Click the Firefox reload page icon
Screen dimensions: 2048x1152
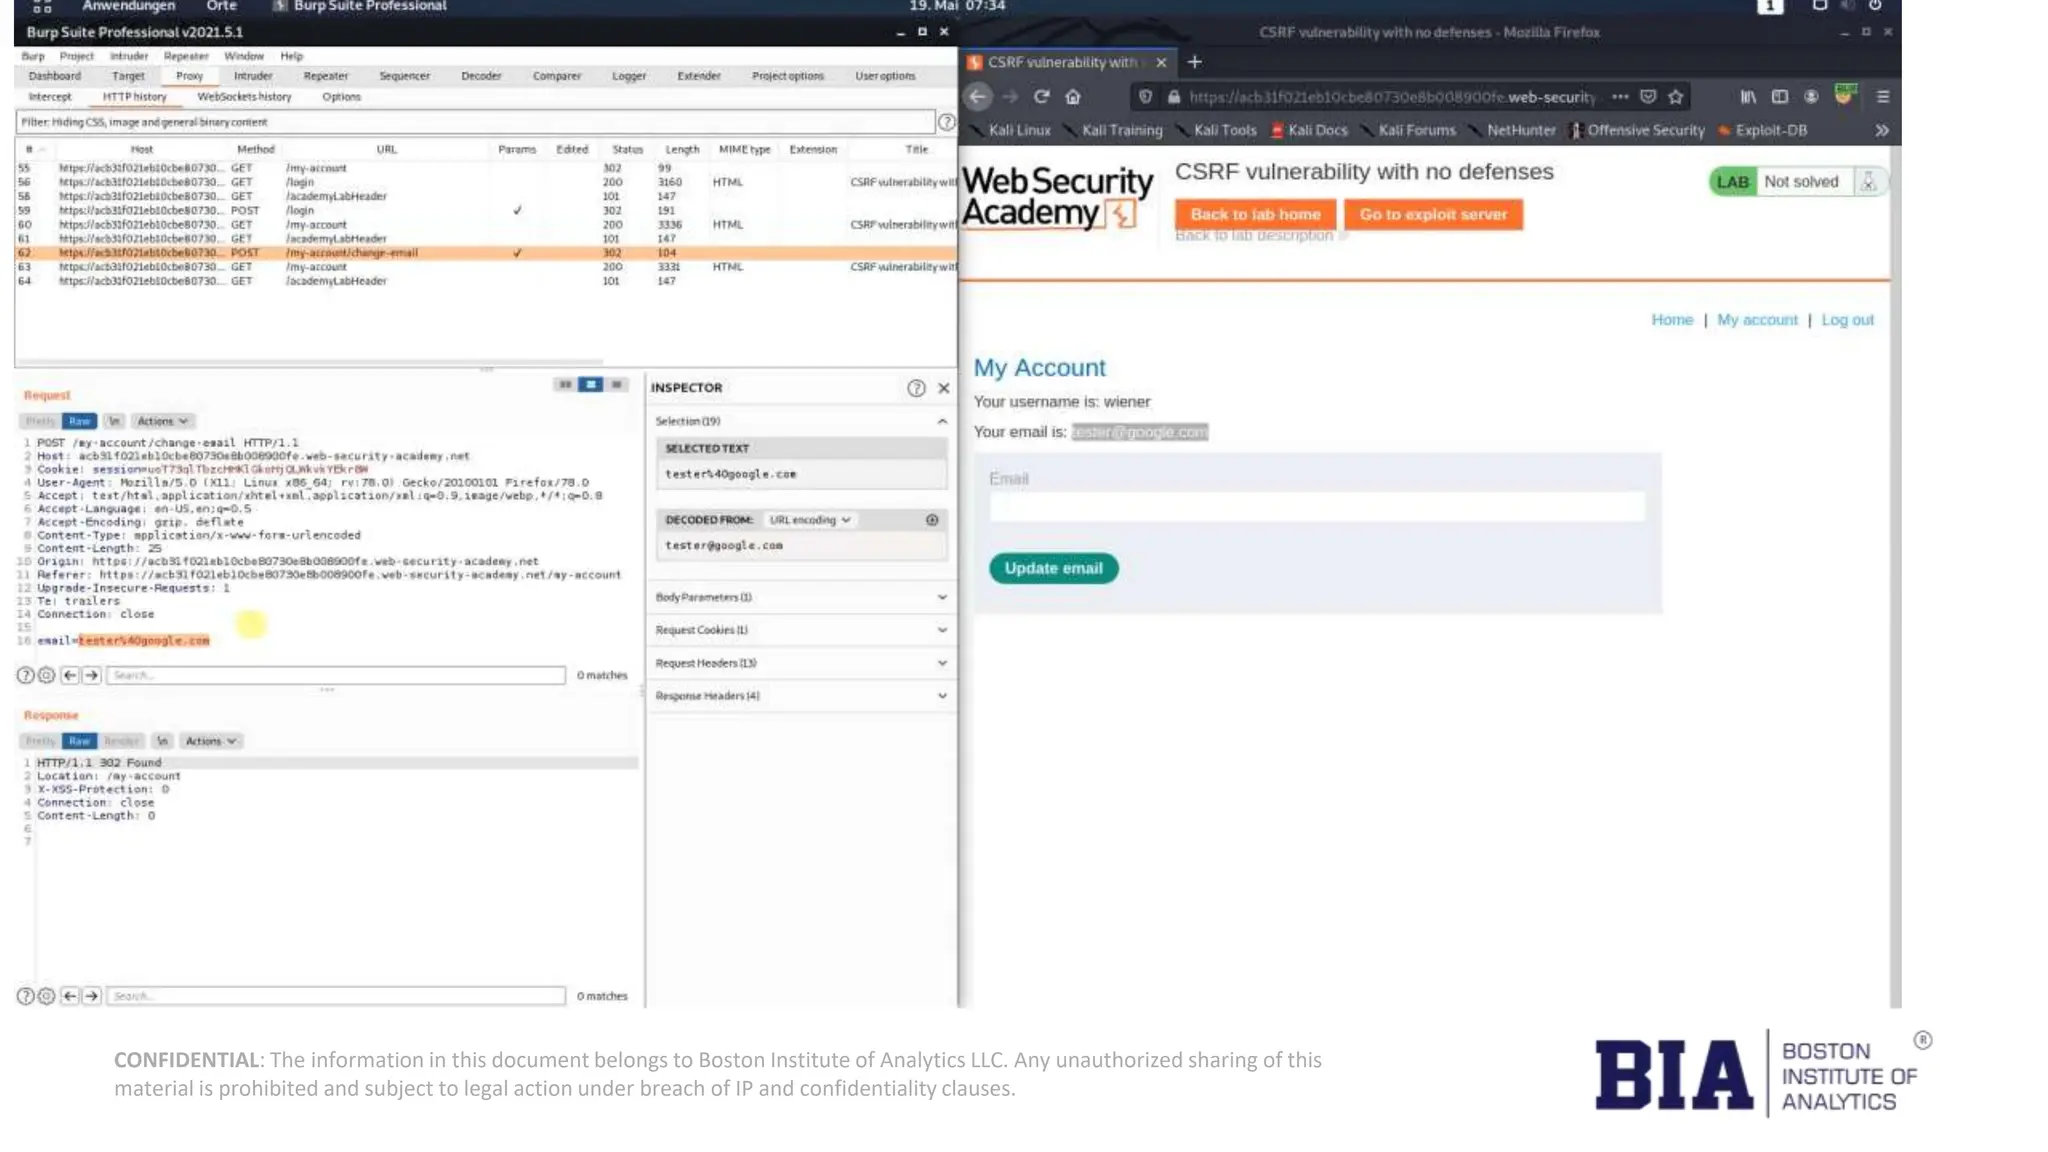[x=1041, y=97]
